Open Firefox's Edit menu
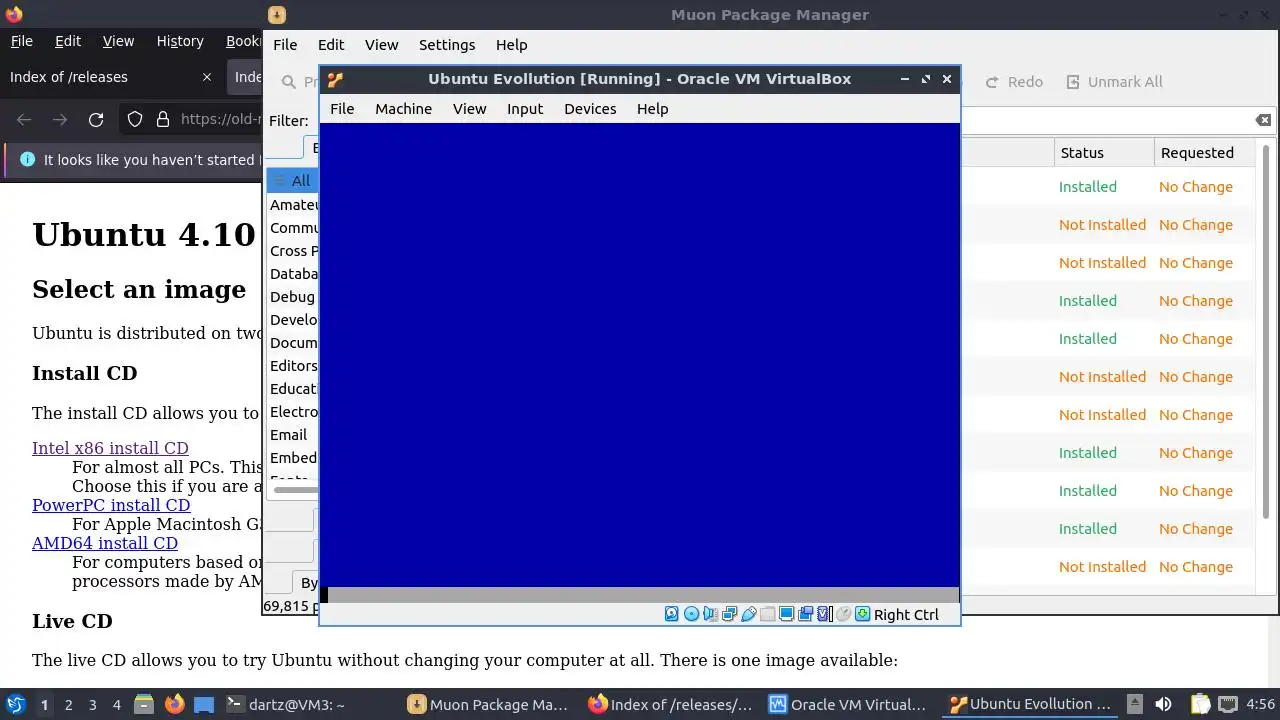The image size is (1280, 720). point(68,41)
